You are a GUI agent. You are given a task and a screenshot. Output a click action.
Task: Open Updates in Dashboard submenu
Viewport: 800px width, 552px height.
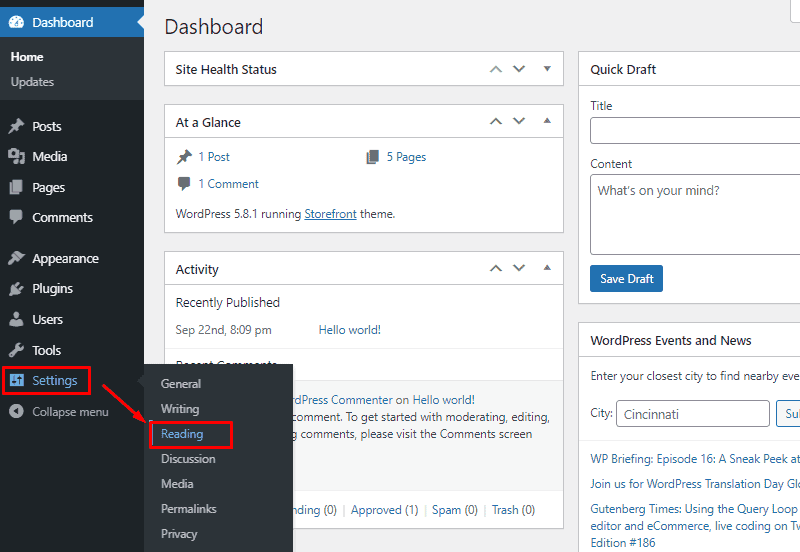[x=32, y=82]
